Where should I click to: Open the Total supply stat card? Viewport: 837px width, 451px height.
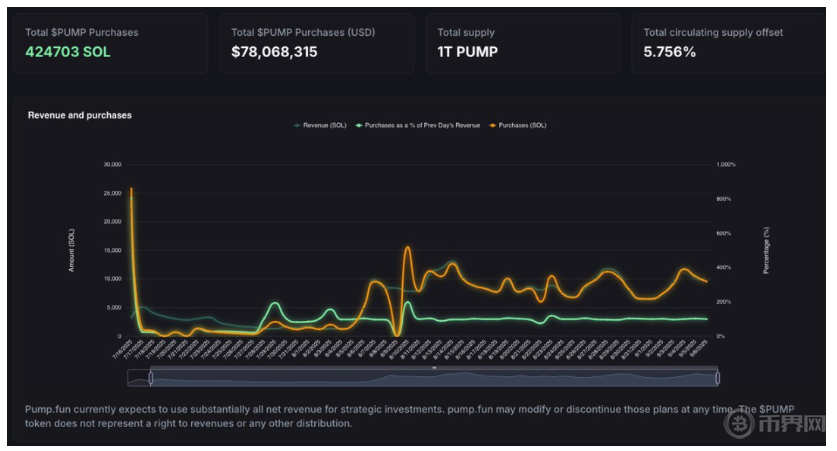[521, 42]
